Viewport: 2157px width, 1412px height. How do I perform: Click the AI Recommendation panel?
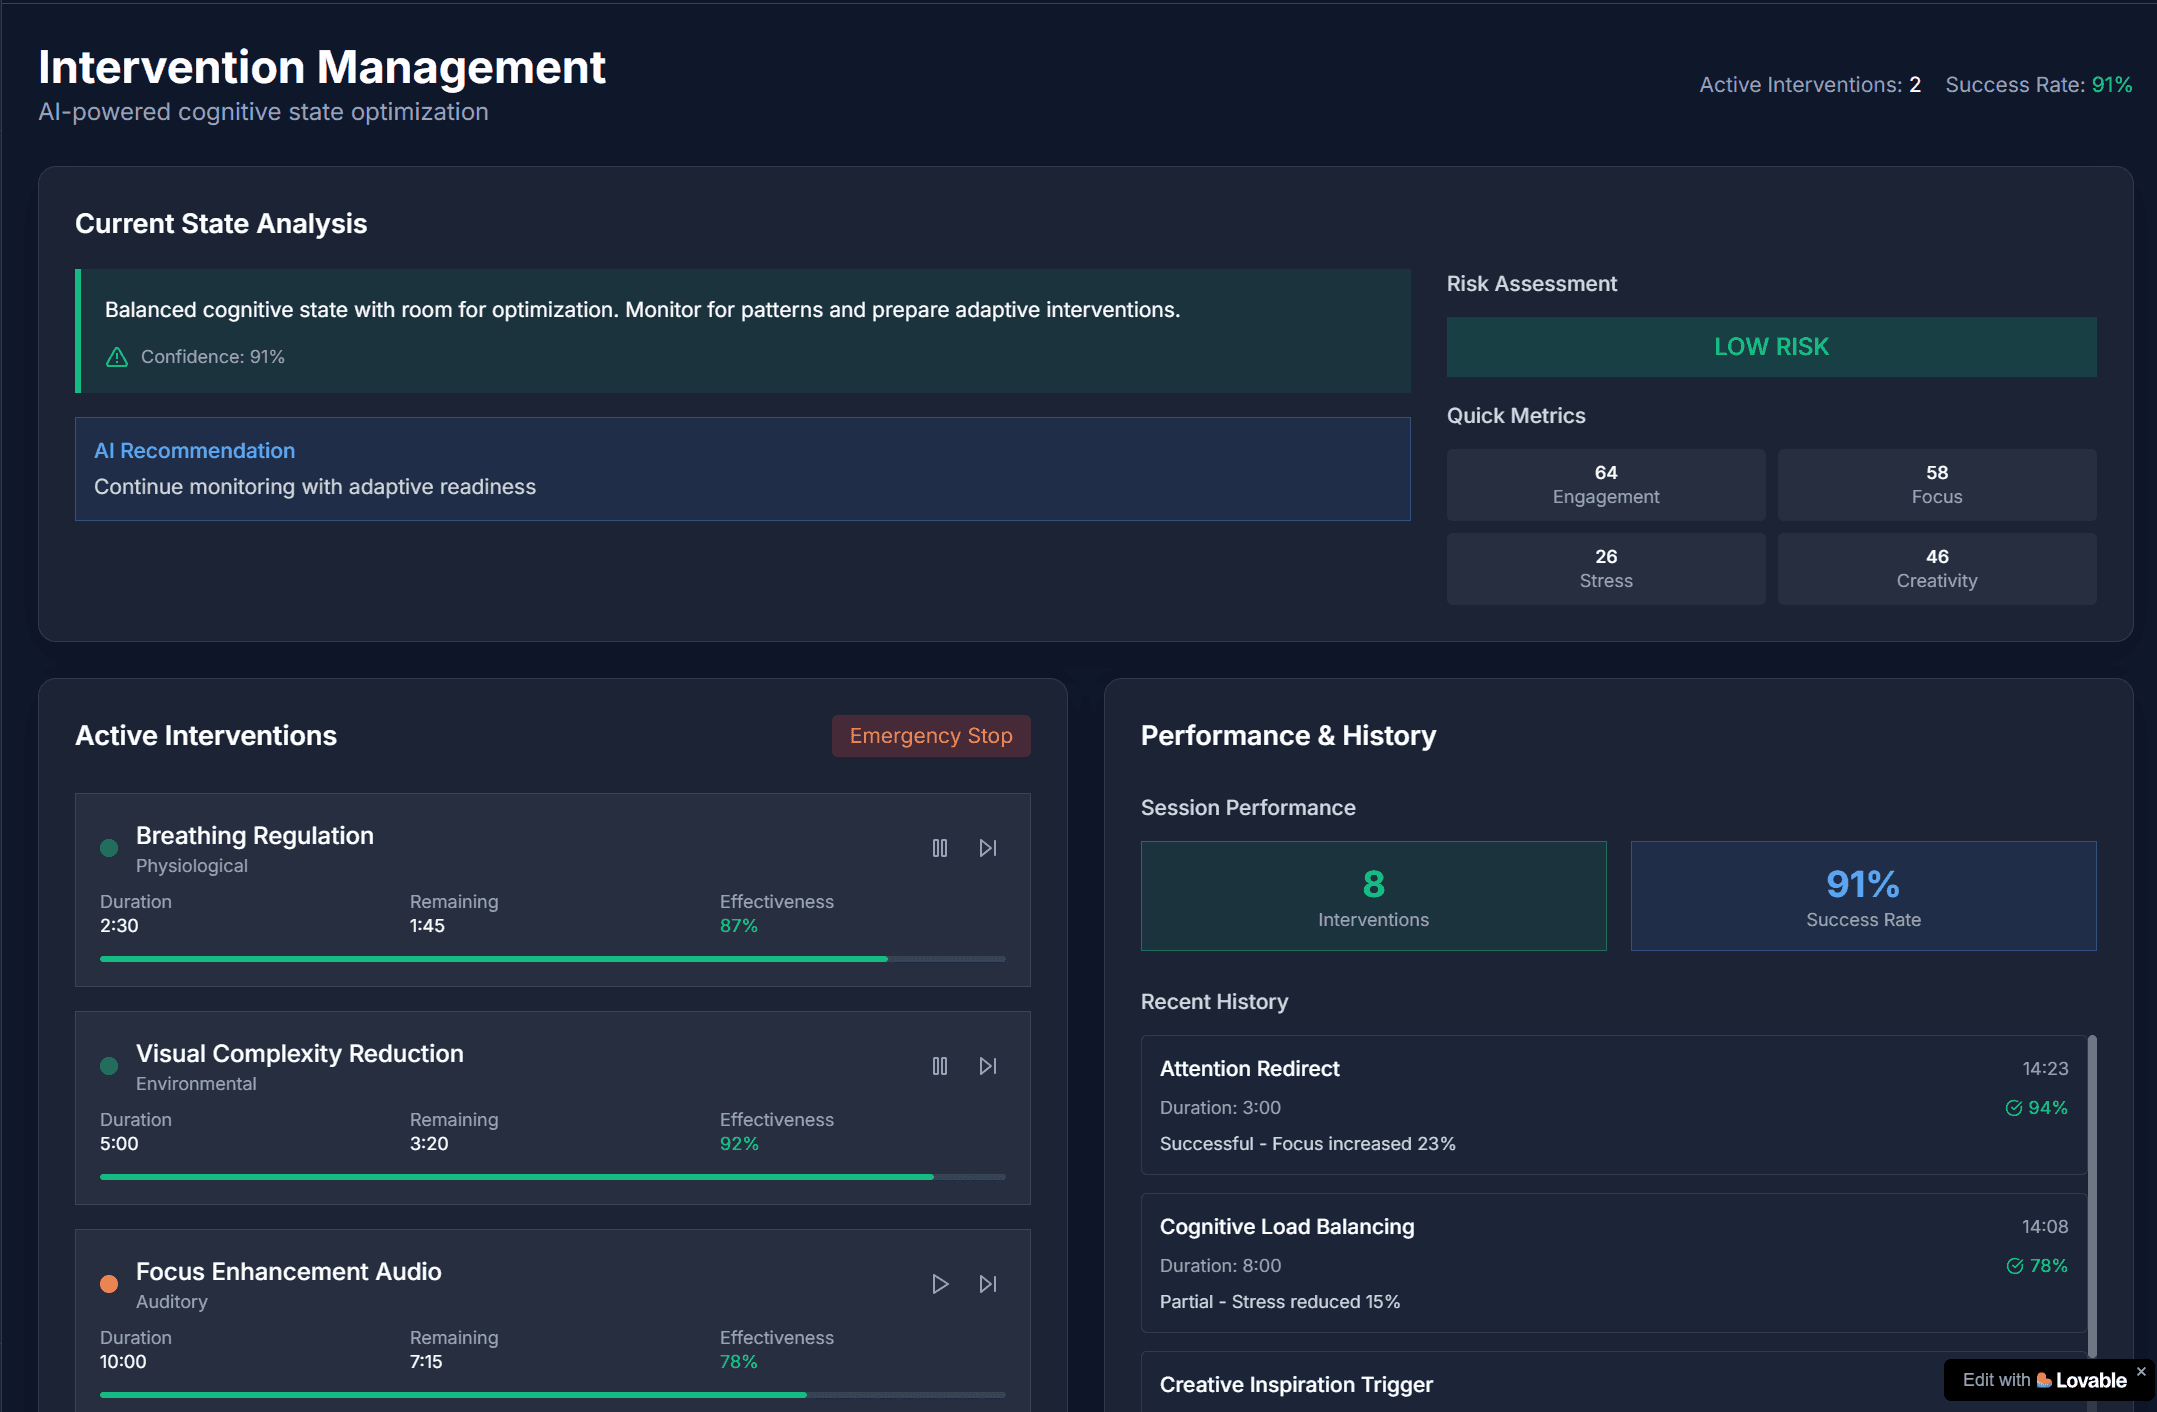[742, 469]
